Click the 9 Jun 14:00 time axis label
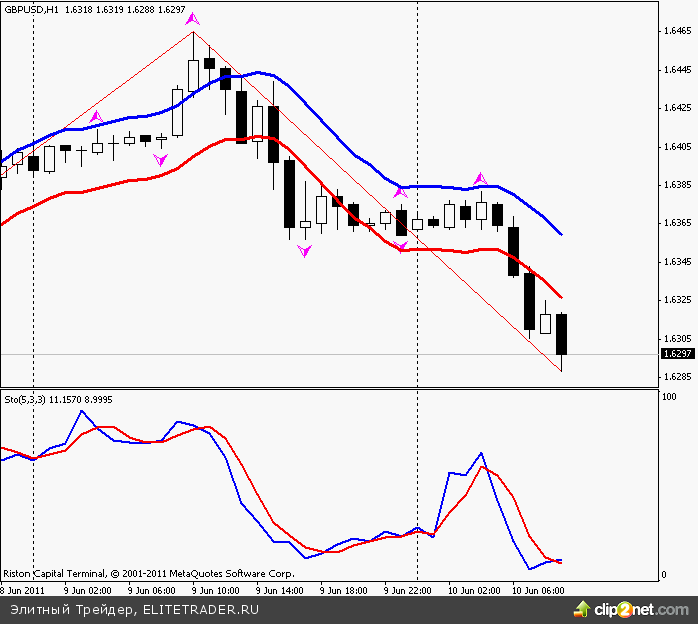This screenshot has height=624, width=698. tap(278, 590)
